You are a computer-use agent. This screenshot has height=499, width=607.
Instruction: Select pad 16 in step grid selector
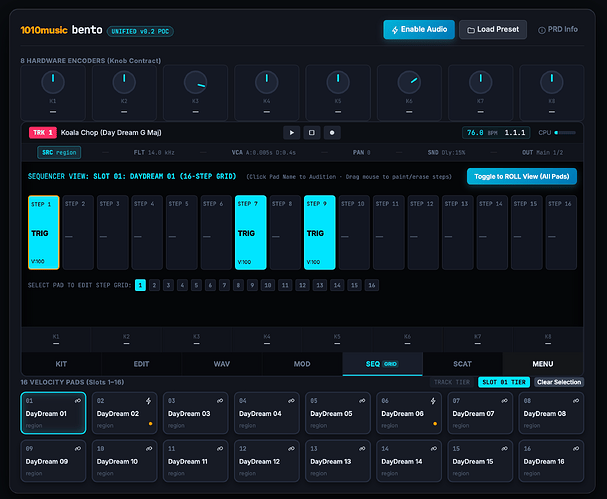point(372,285)
